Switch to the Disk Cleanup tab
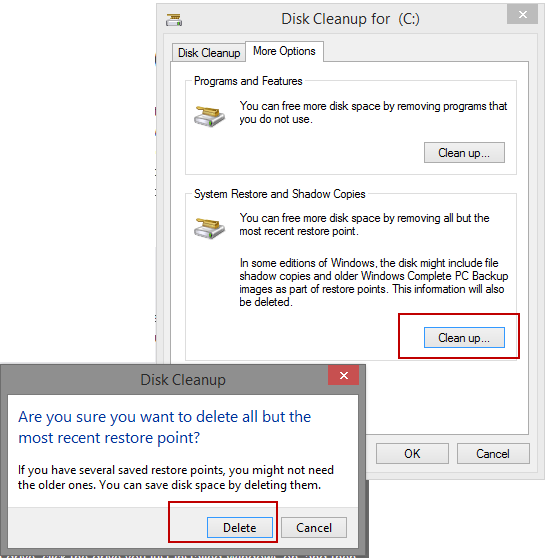This screenshot has width=545, height=558. pyautogui.click(x=209, y=53)
